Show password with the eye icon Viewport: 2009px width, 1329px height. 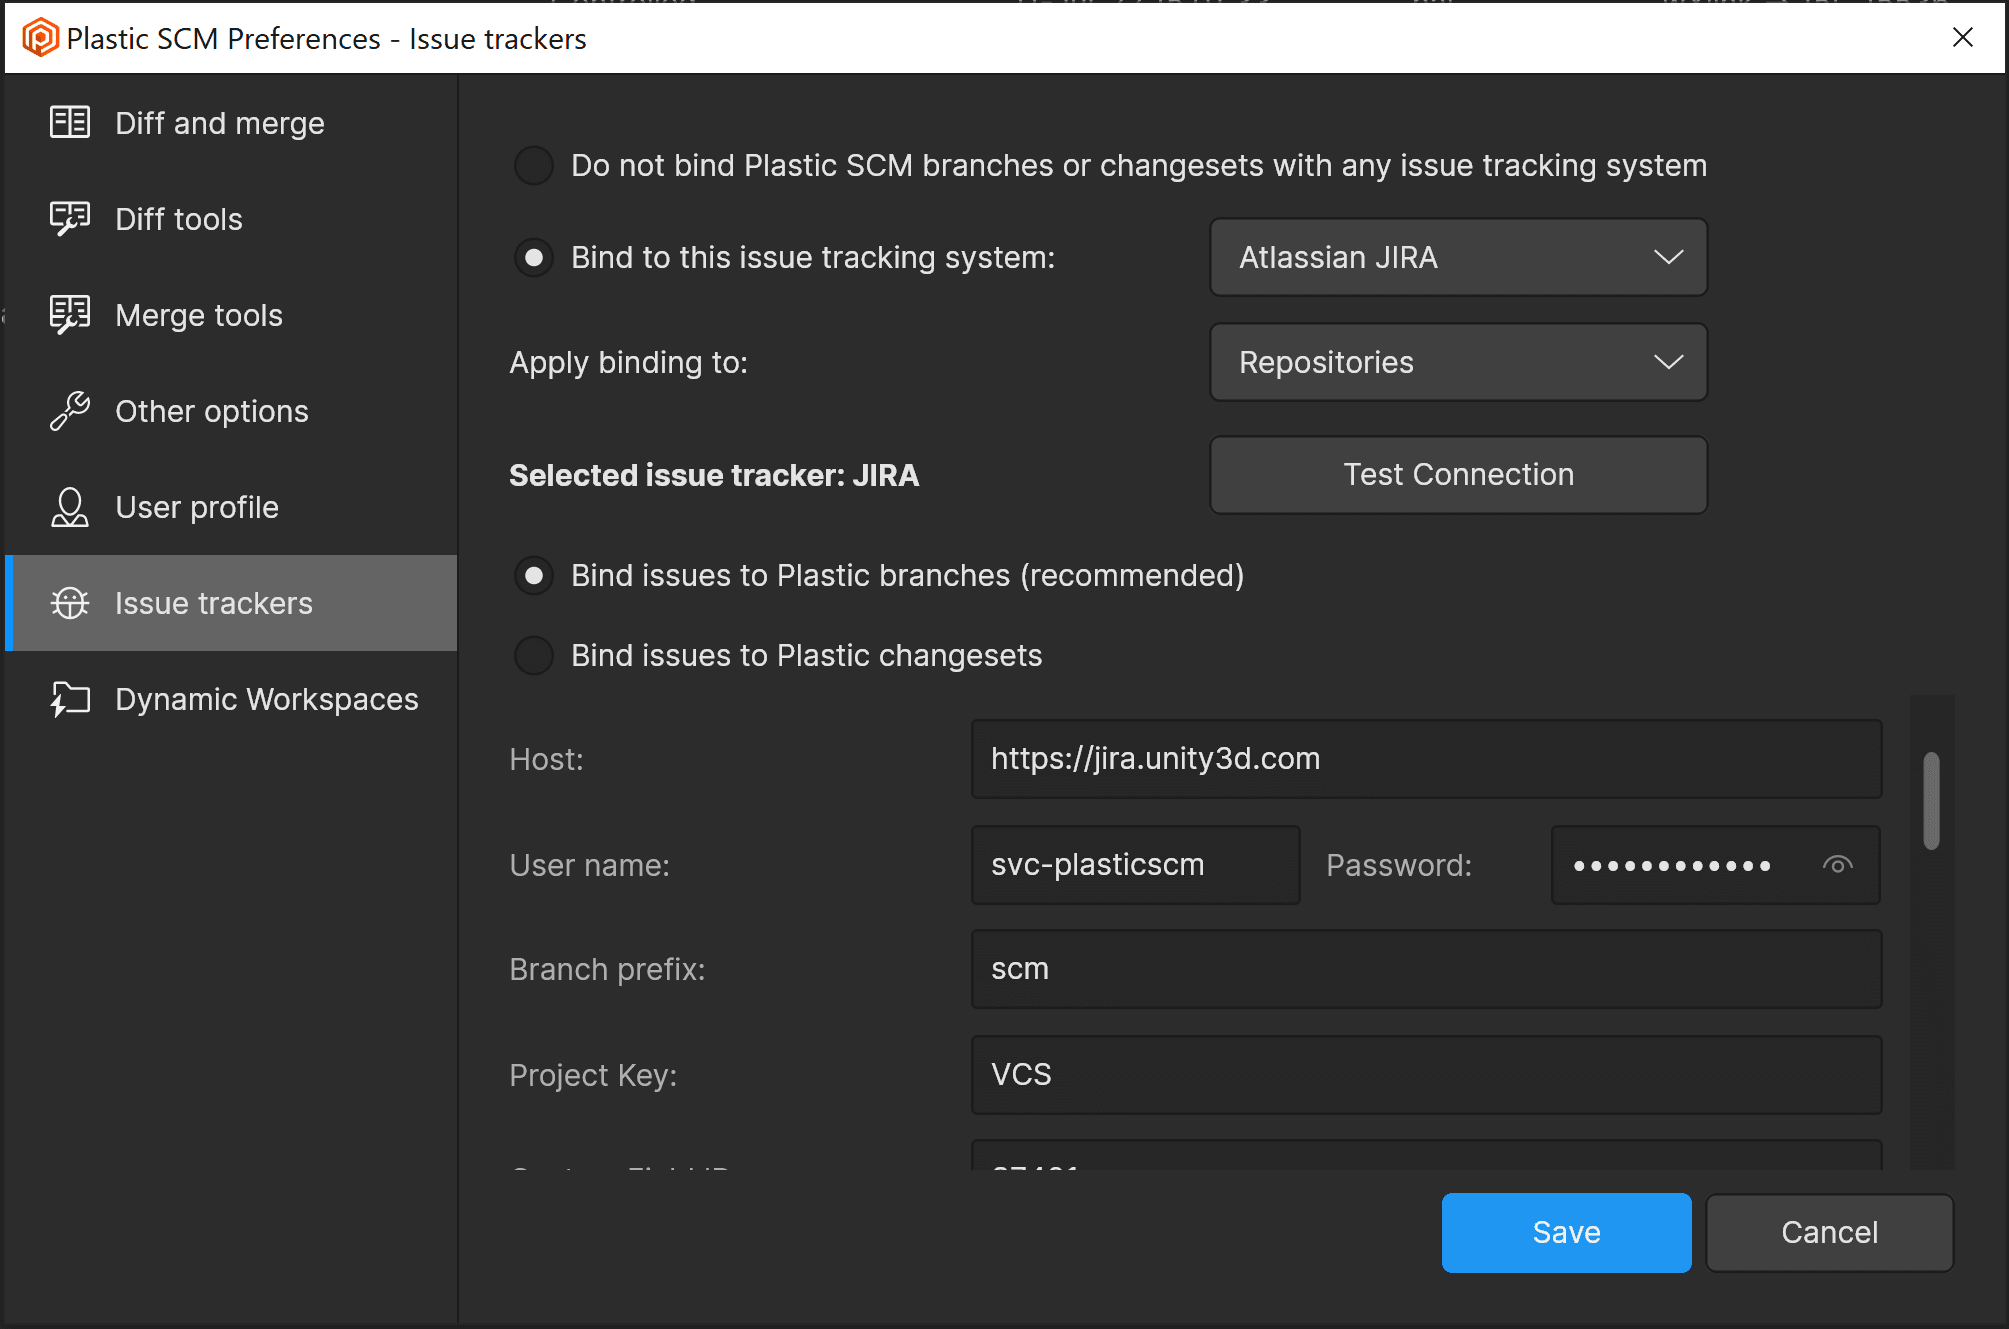point(1837,865)
